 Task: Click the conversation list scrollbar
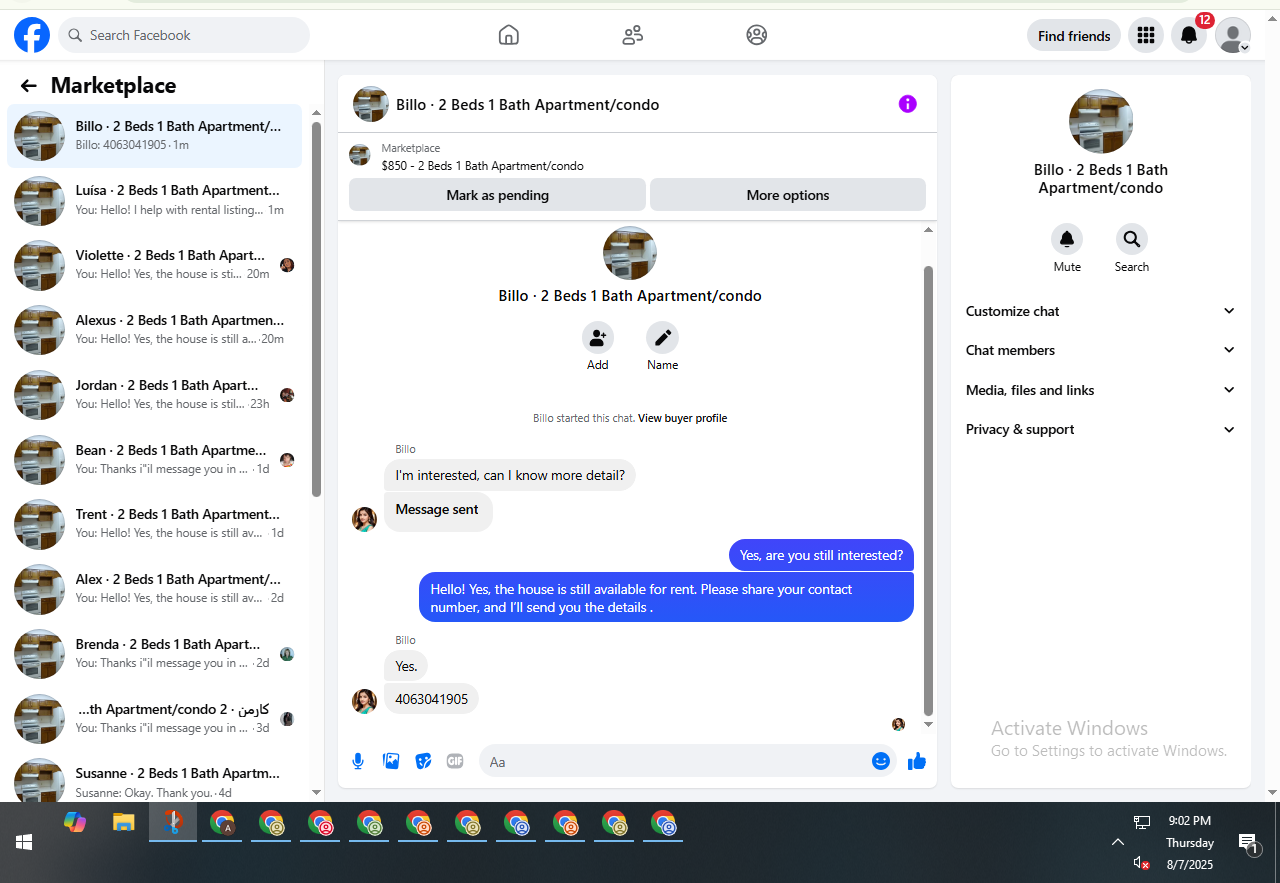point(316,309)
